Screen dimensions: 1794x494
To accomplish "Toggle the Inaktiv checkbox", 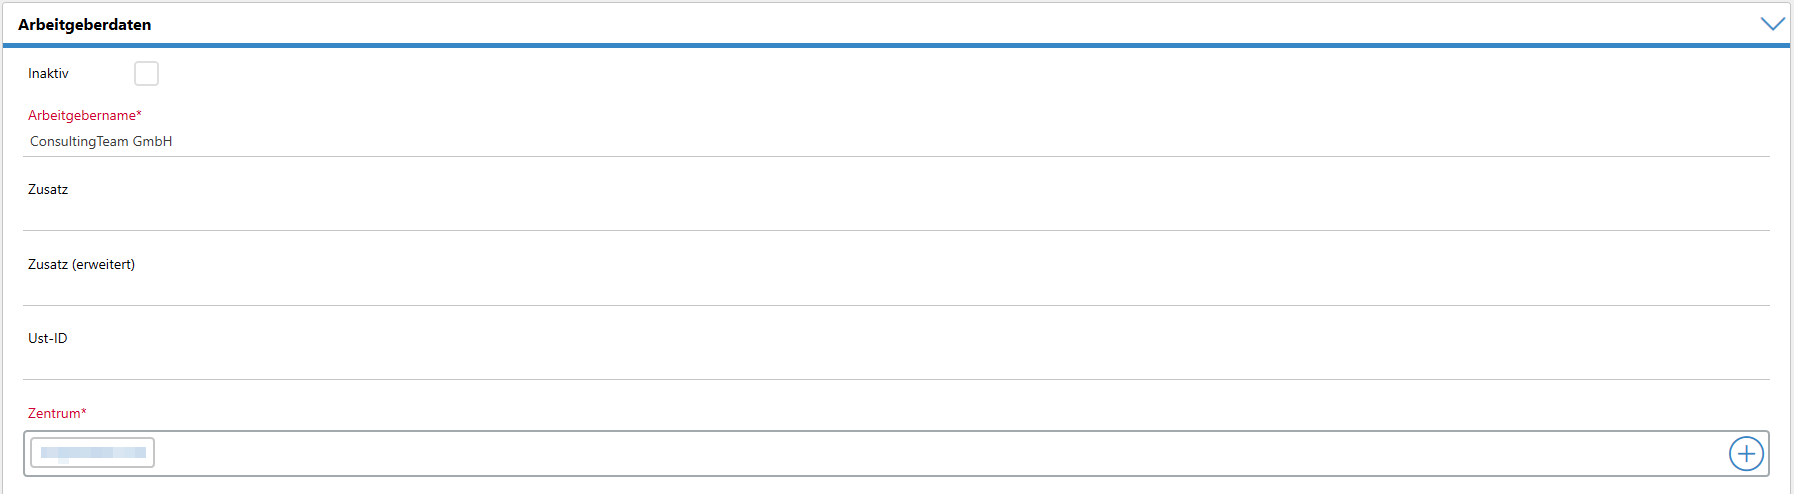I will 146,73.
